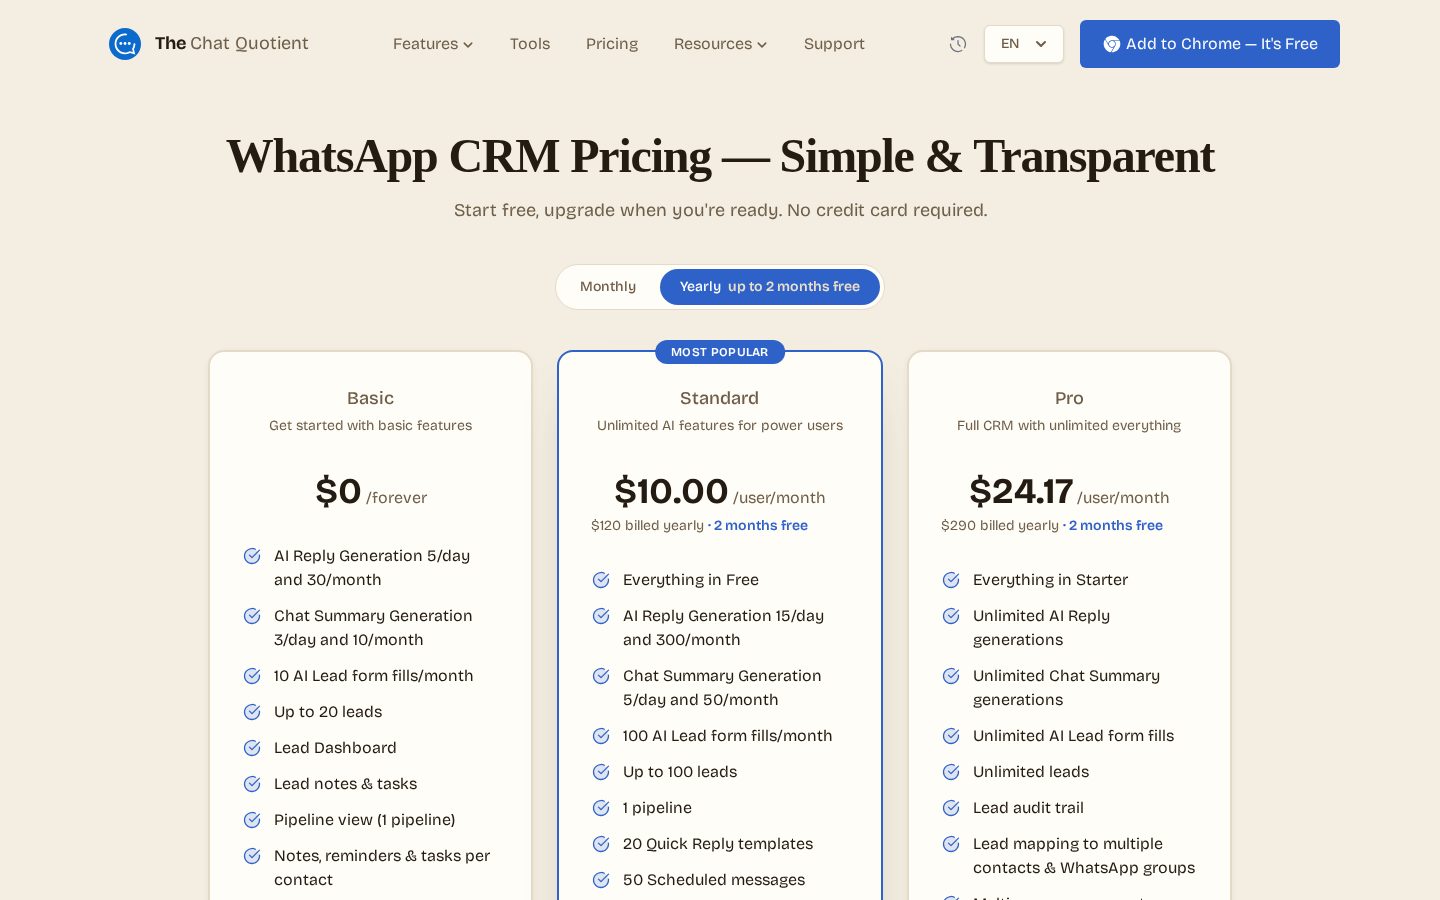Click checkmark icon beside Up to 100 leads
The height and width of the screenshot is (900, 1440).
point(601,772)
